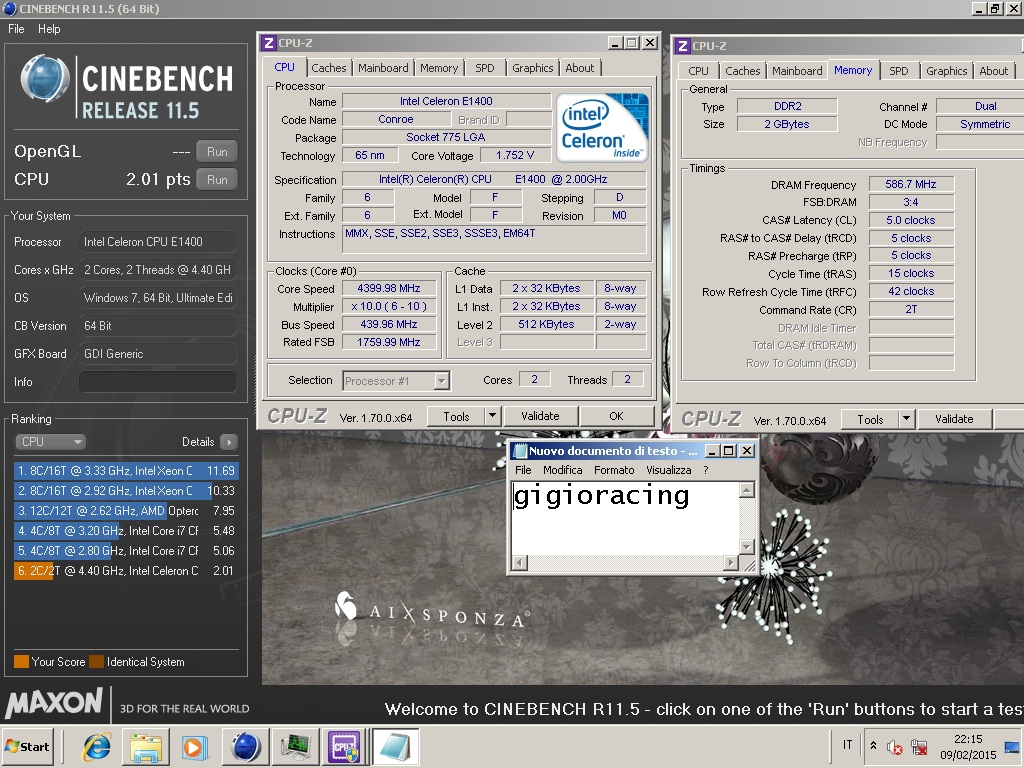Switch to Cinebench taskbar icon
This screenshot has height=768, width=1024.
(246, 747)
